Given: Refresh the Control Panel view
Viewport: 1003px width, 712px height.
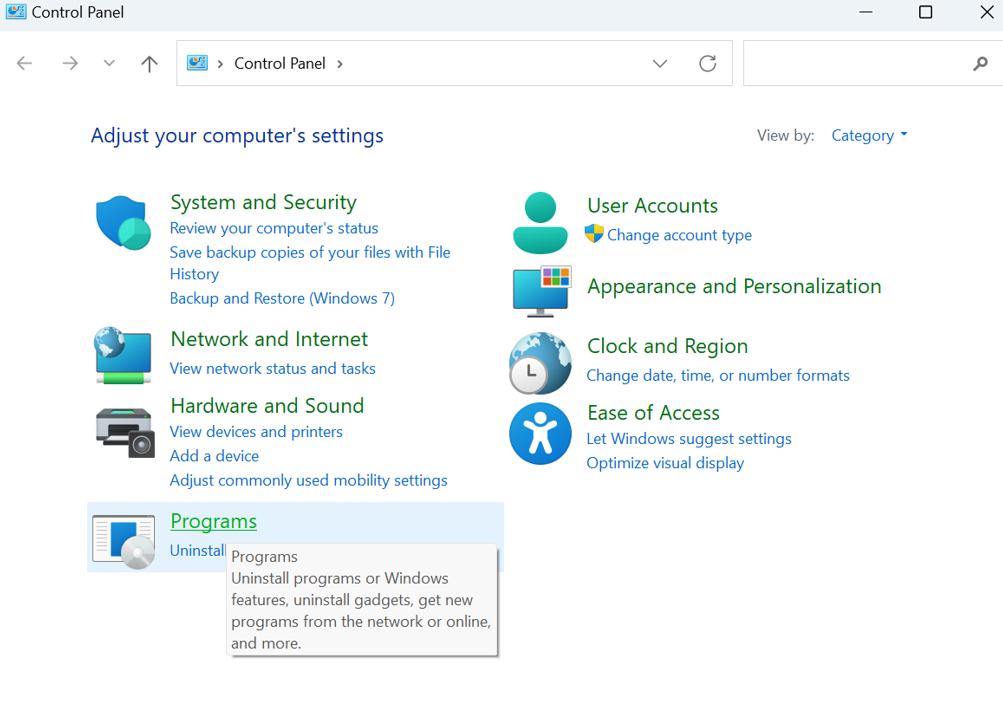Looking at the screenshot, I should (x=707, y=63).
